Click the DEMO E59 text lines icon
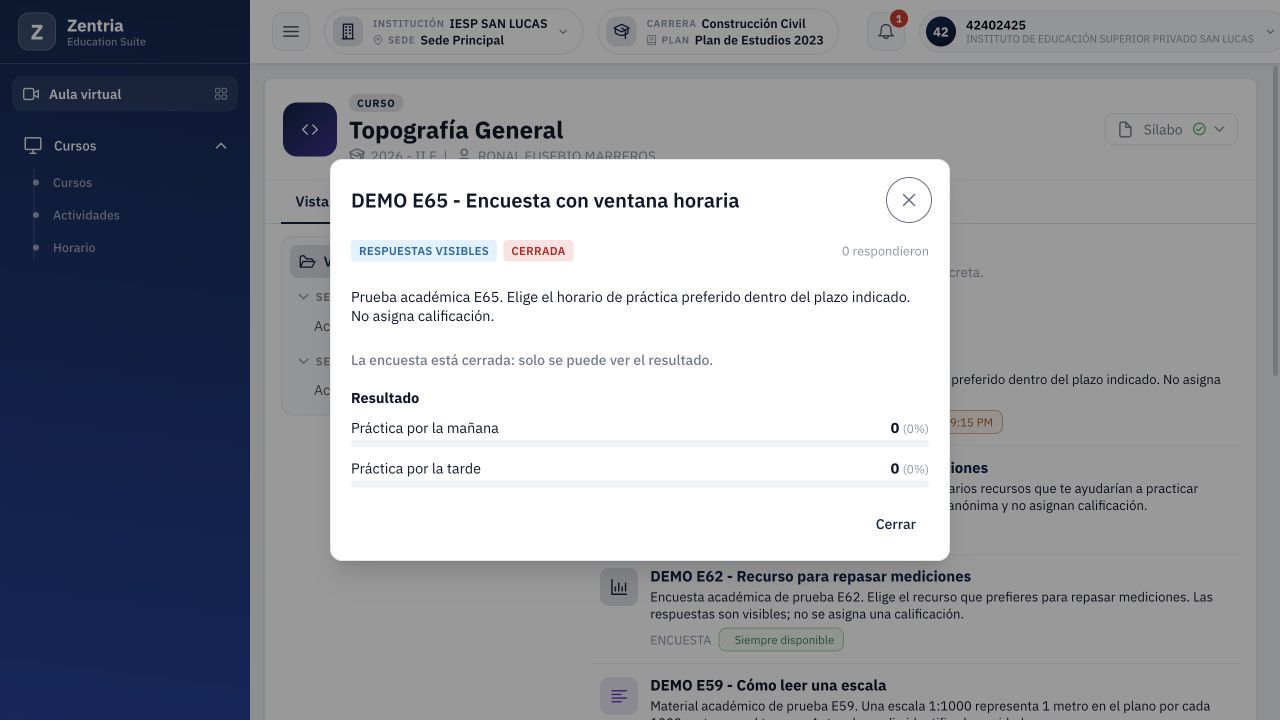This screenshot has height=720, width=1280. (x=619, y=696)
